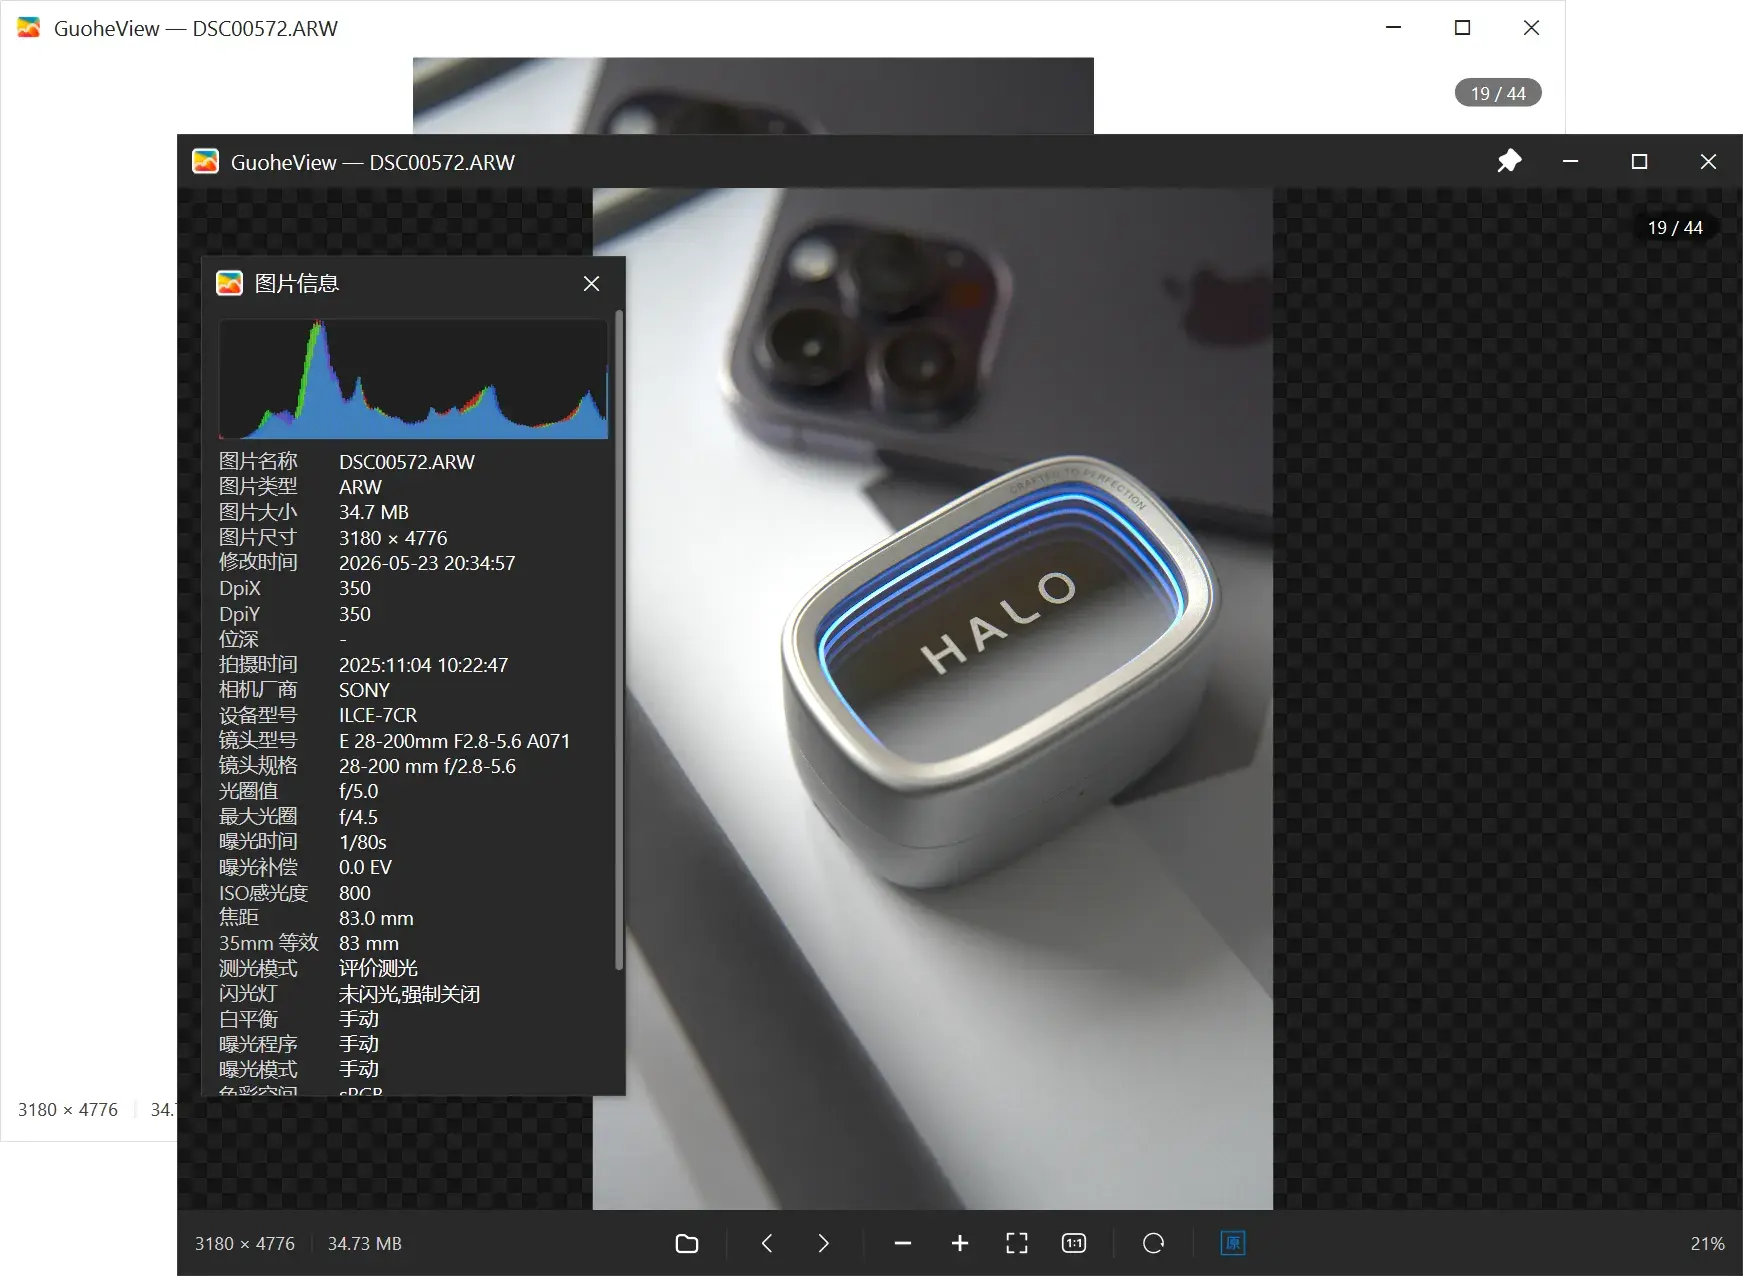Select the ILCE-7CR model value
Image resolution: width=1743 pixels, height=1276 pixels.
tap(378, 715)
